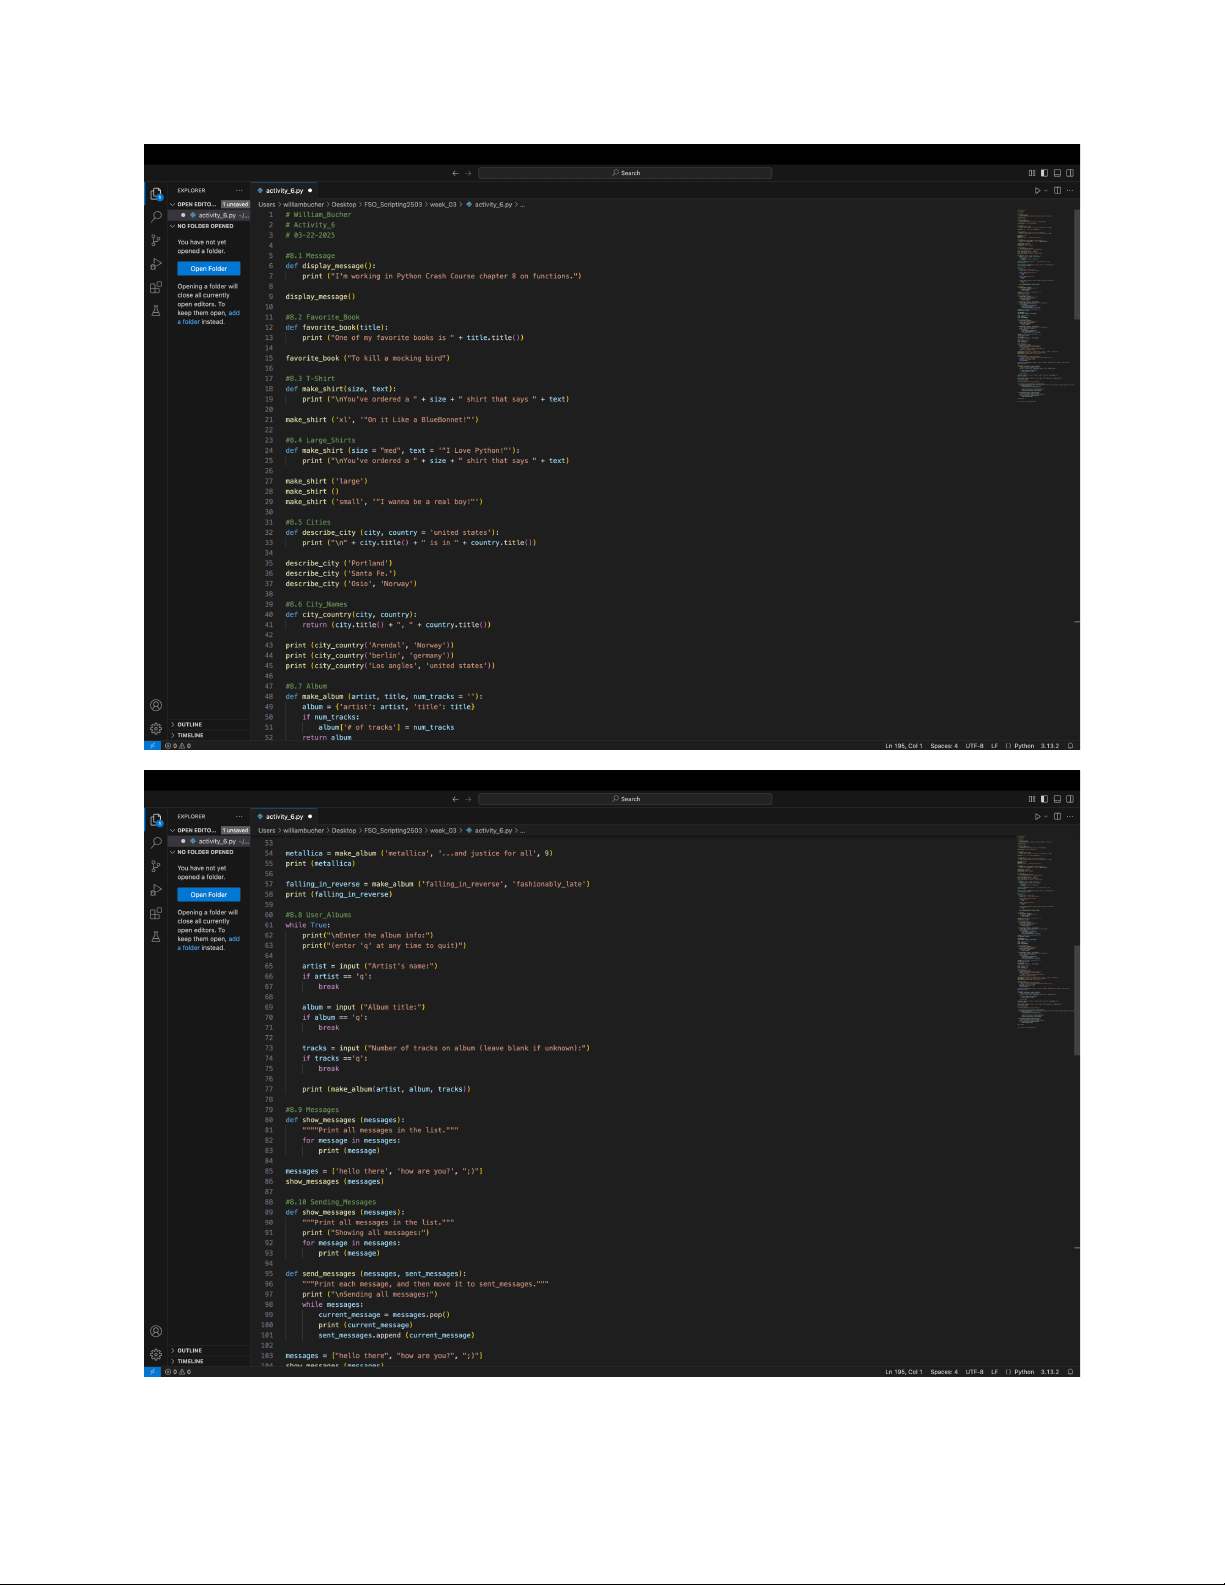
Task: Open Run and Debug in bottom window
Action: tap(156, 890)
